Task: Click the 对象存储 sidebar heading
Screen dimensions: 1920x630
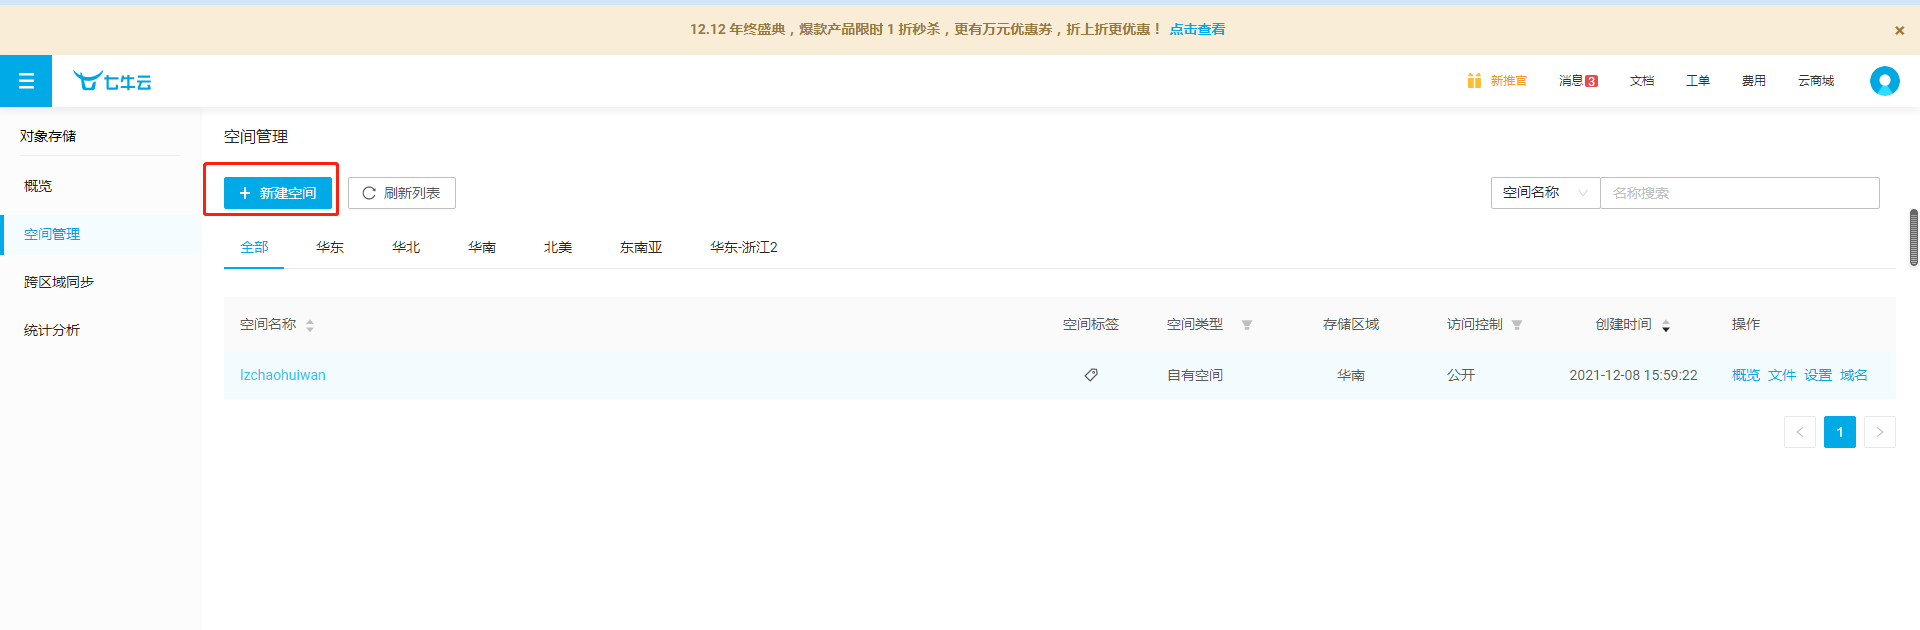Action: coord(48,136)
